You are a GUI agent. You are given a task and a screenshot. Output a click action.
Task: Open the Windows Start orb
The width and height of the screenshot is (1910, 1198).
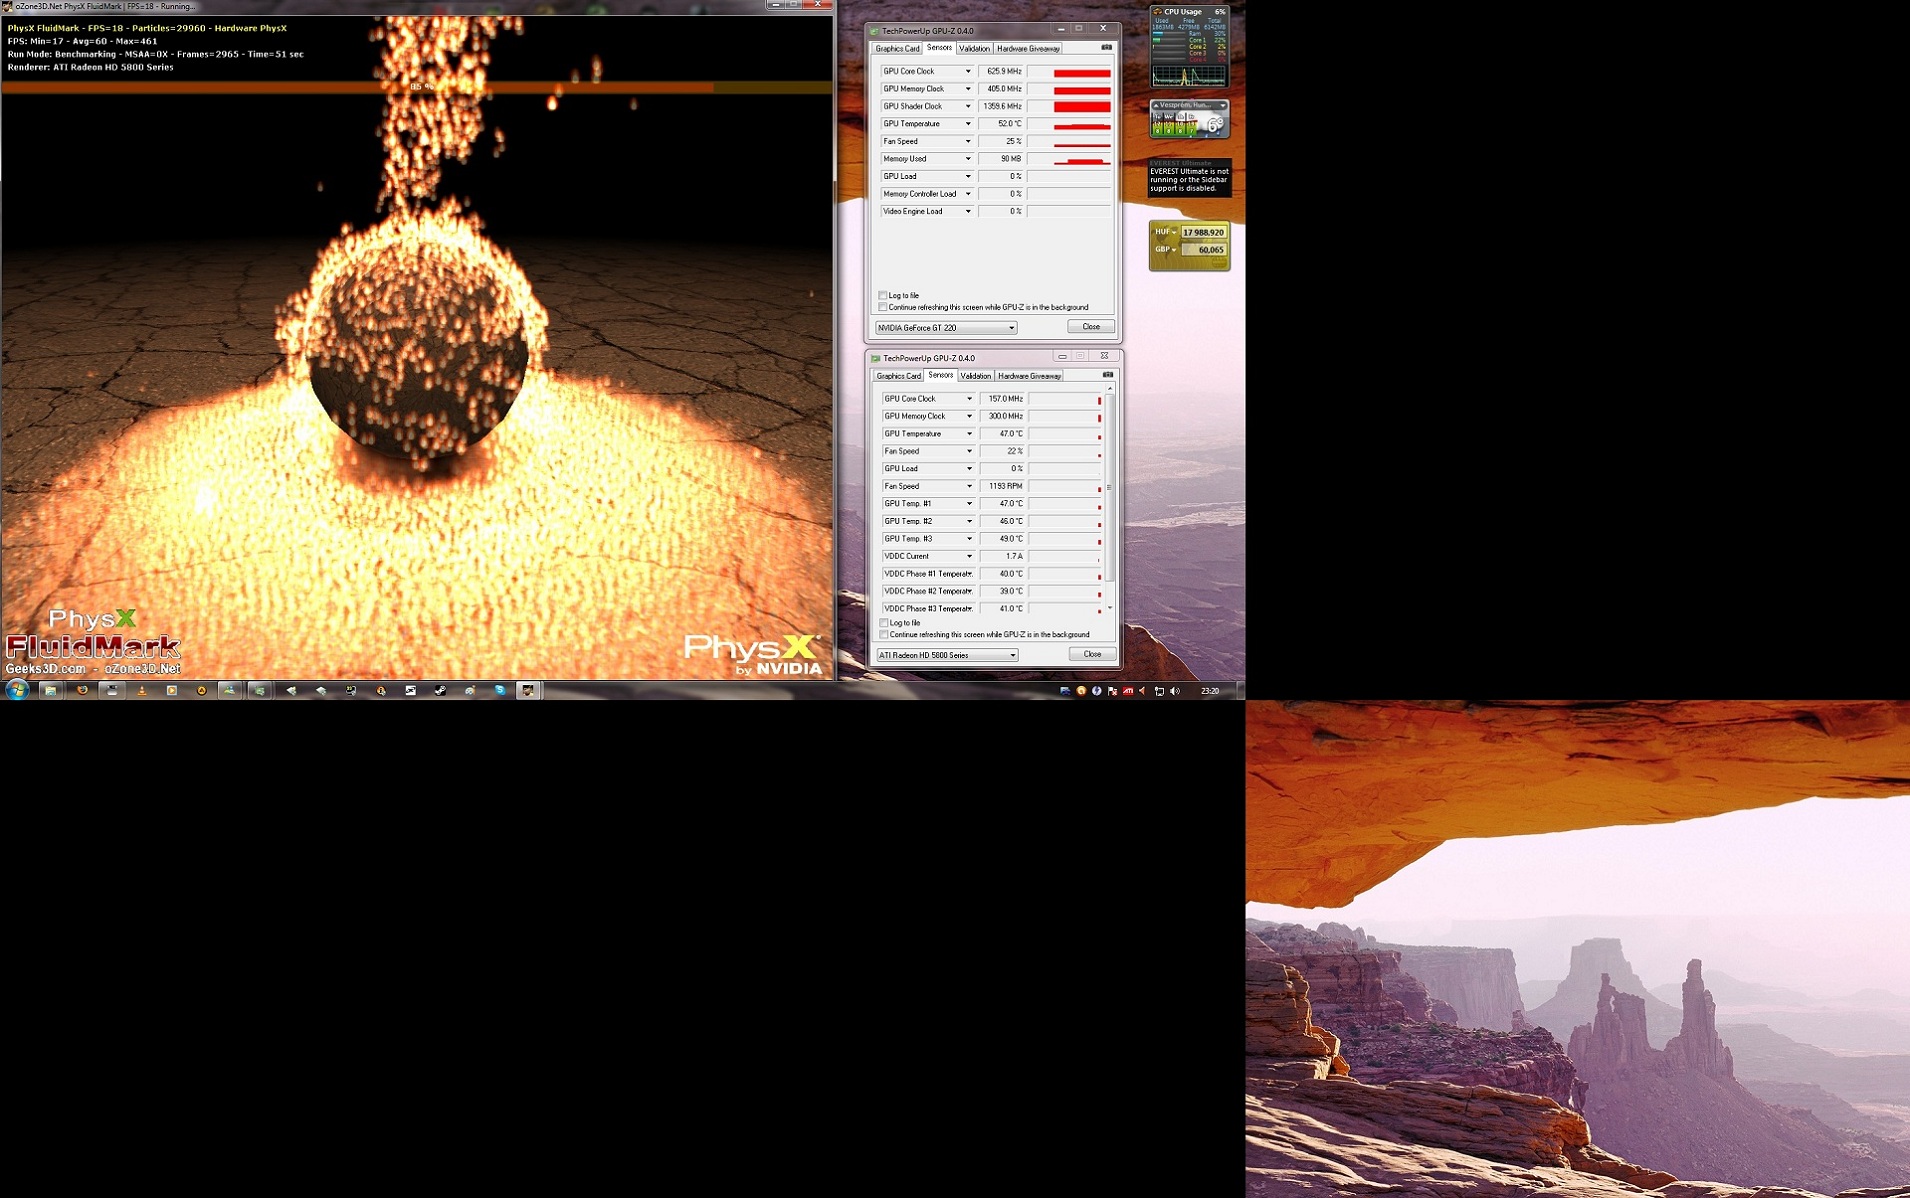(17, 690)
